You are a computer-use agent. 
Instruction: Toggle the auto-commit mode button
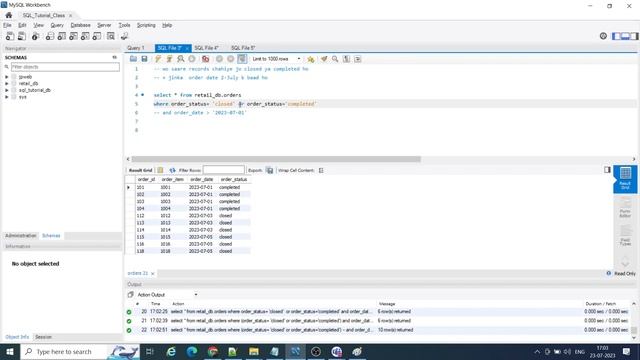(242, 59)
